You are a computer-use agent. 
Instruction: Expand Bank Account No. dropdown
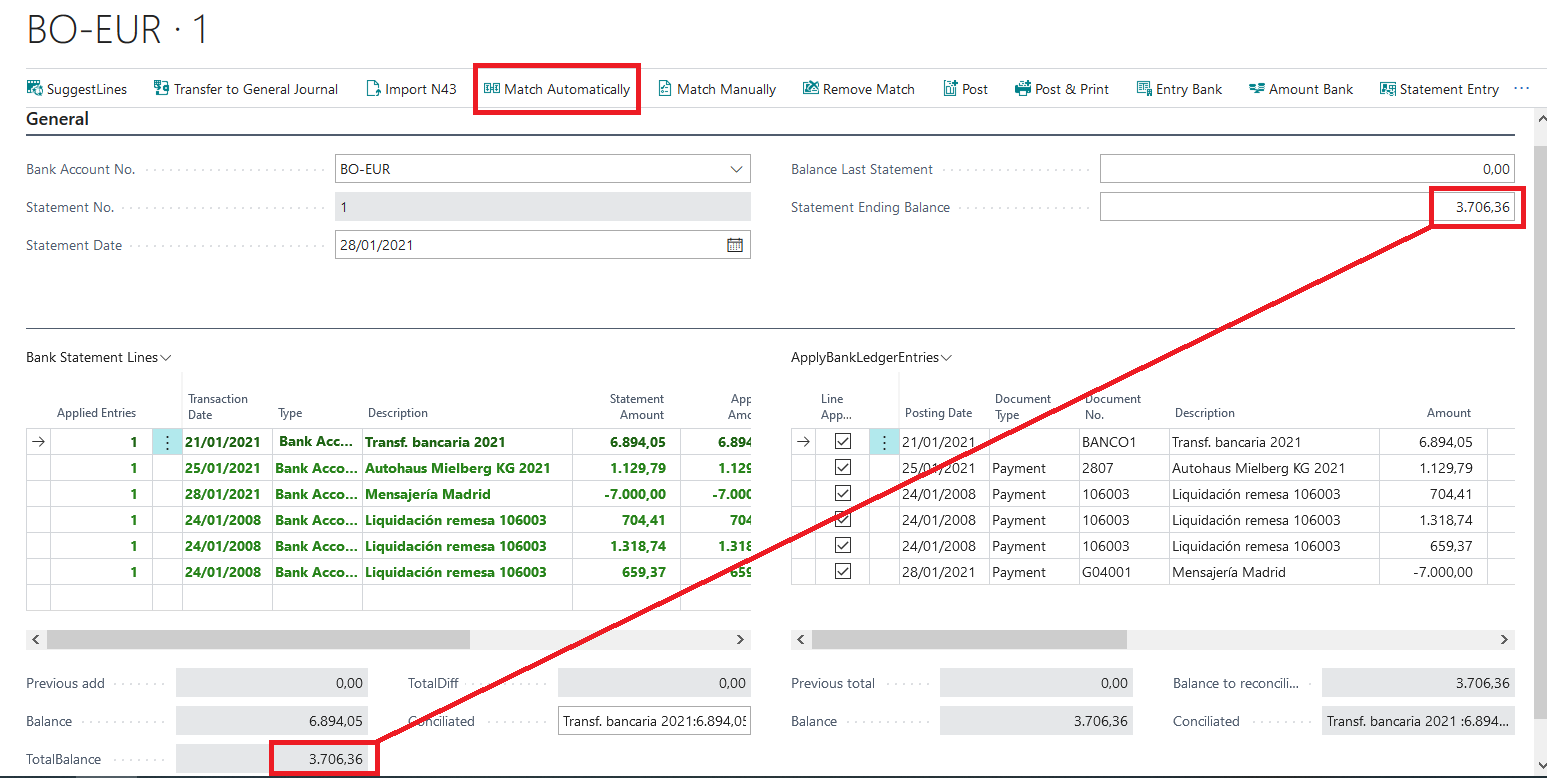pos(737,169)
